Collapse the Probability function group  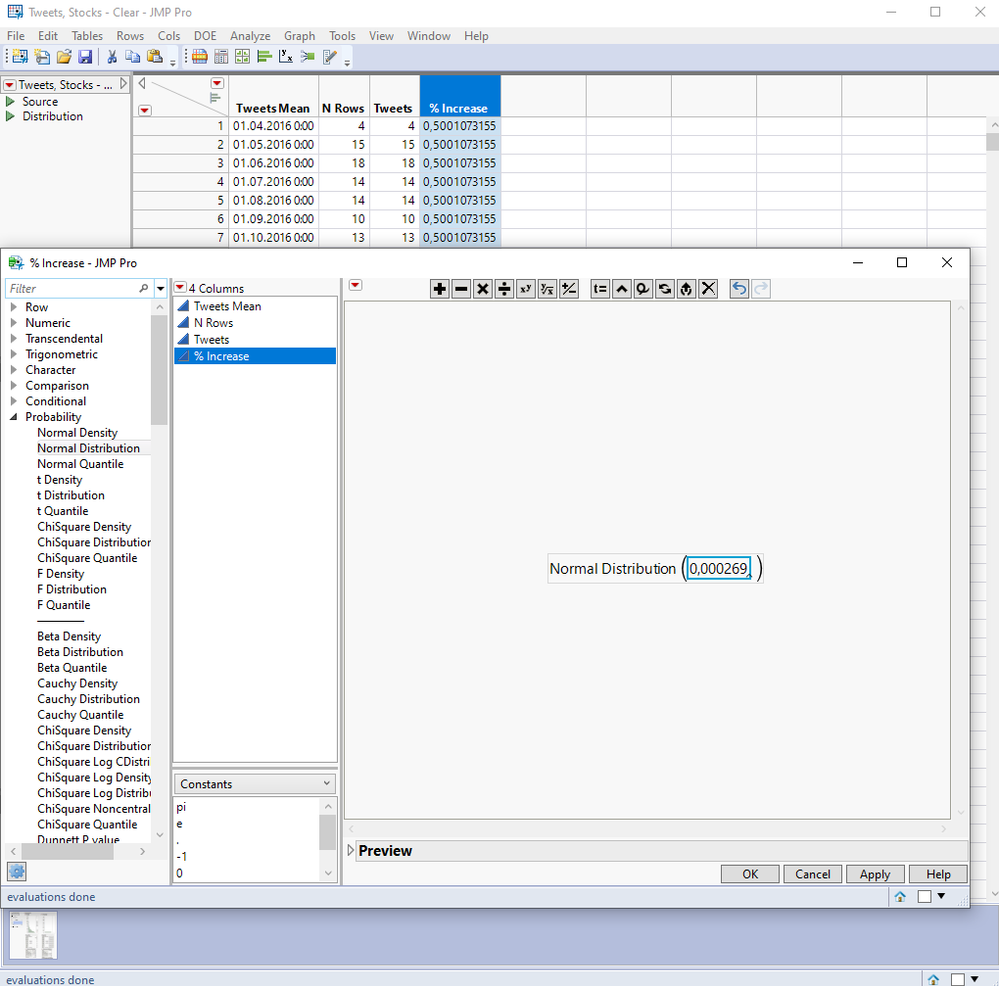[14, 417]
